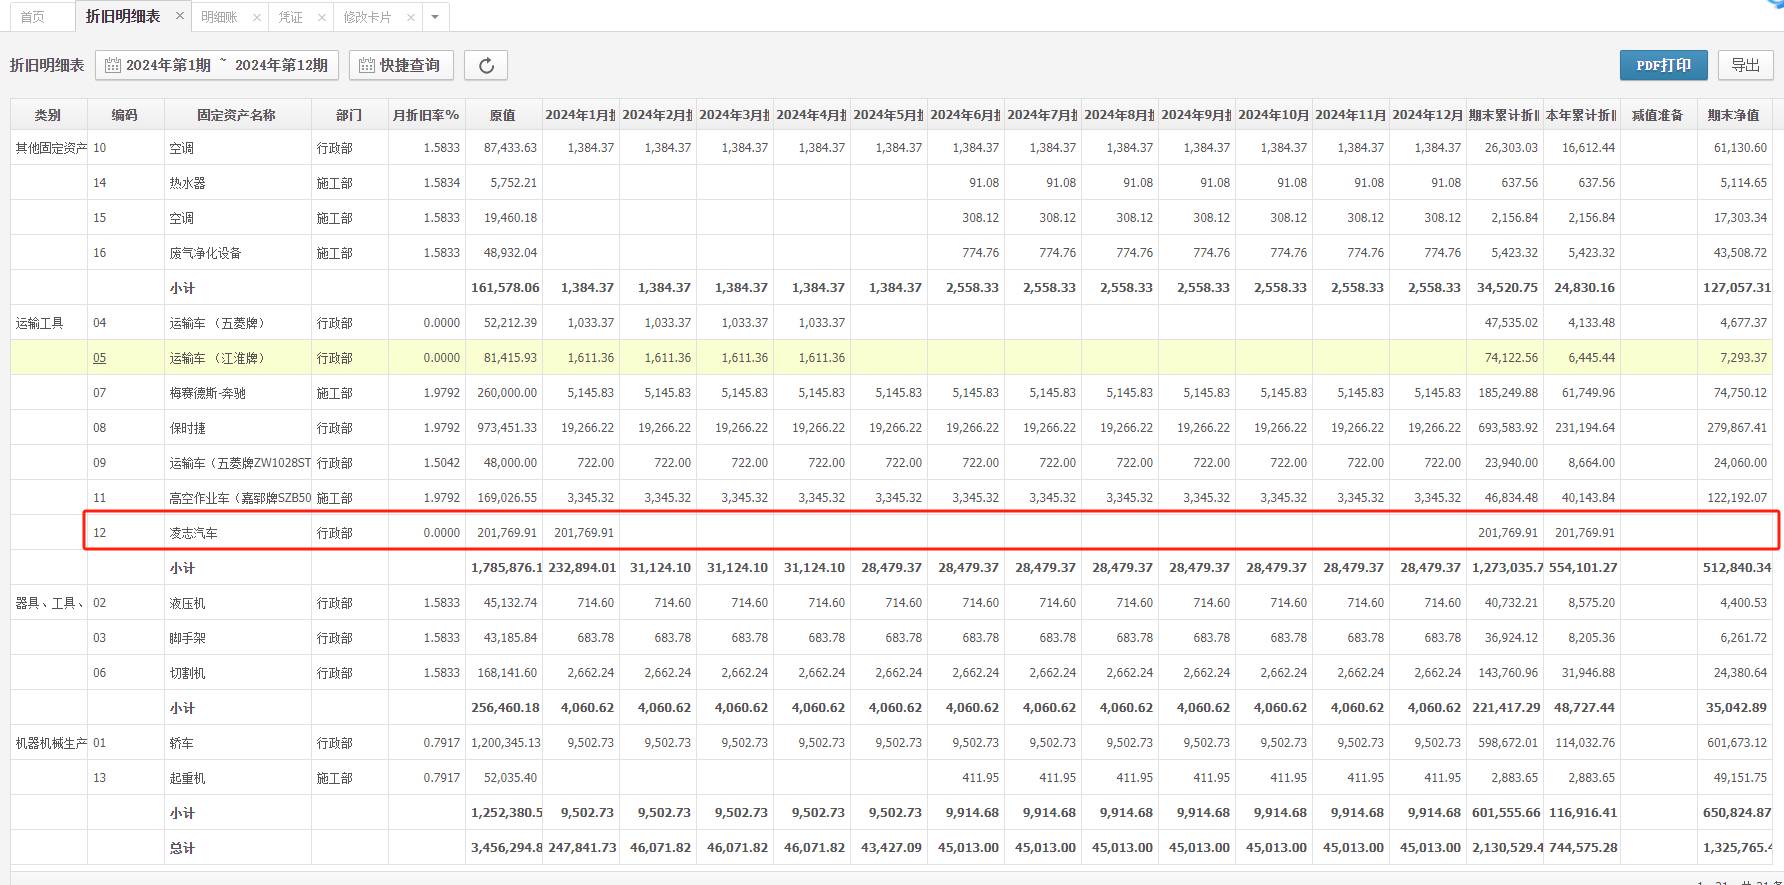Click the 运输工具 category cell

pos(49,323)
